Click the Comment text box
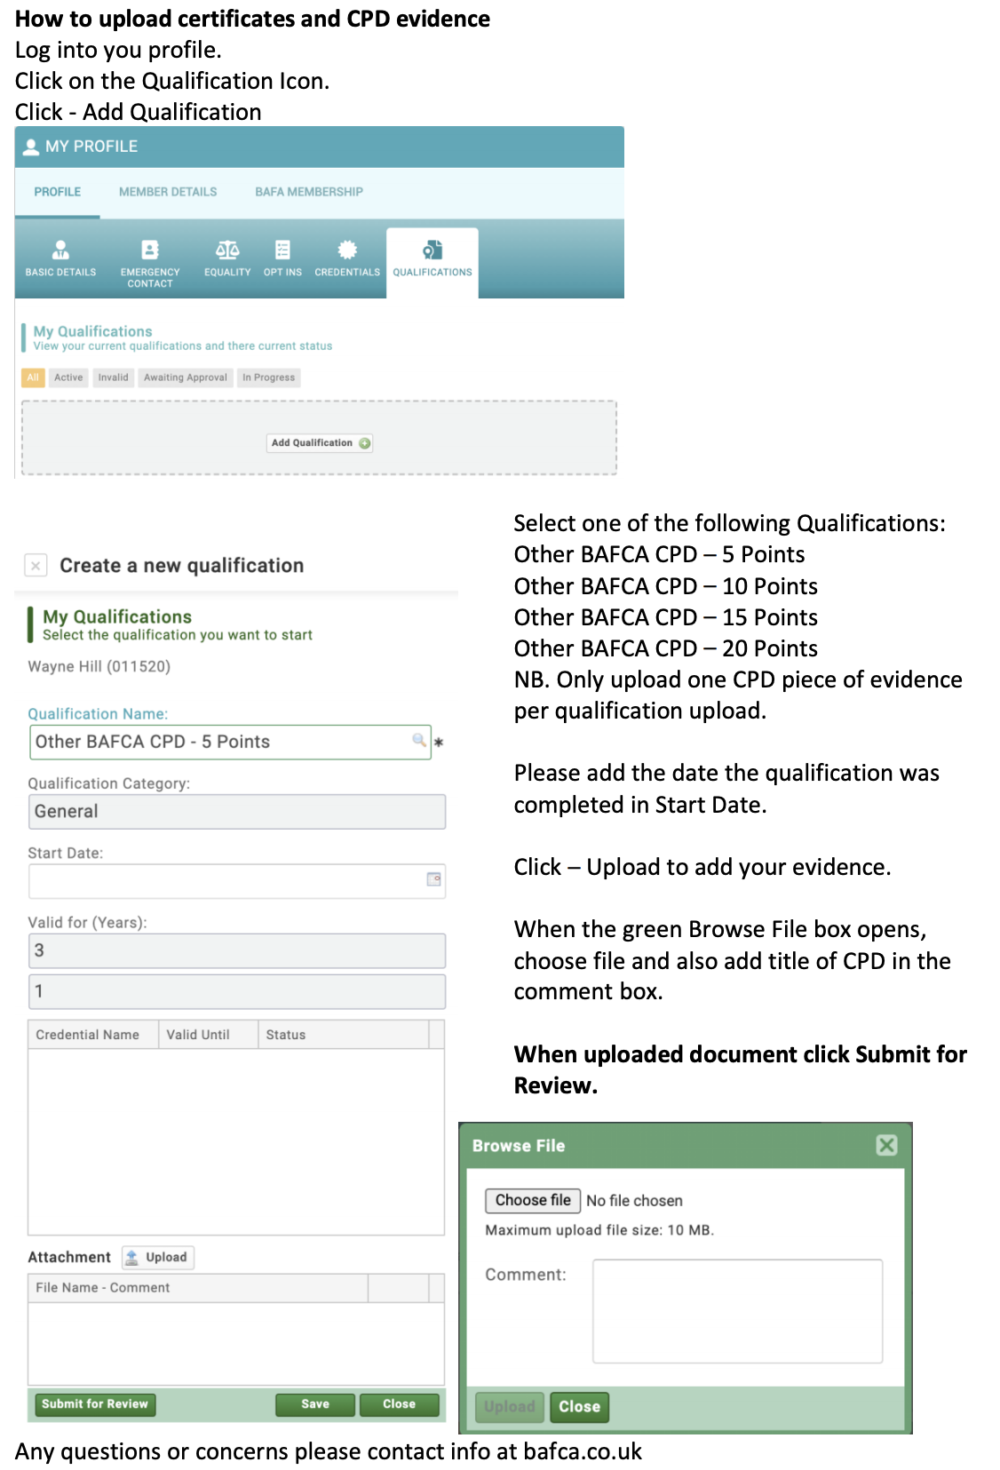 (737, 1310)
